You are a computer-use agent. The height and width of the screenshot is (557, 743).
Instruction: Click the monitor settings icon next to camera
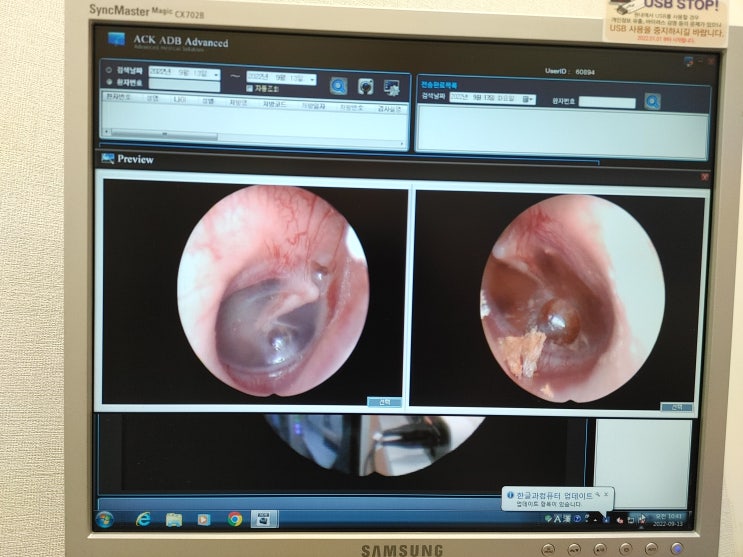391,88
